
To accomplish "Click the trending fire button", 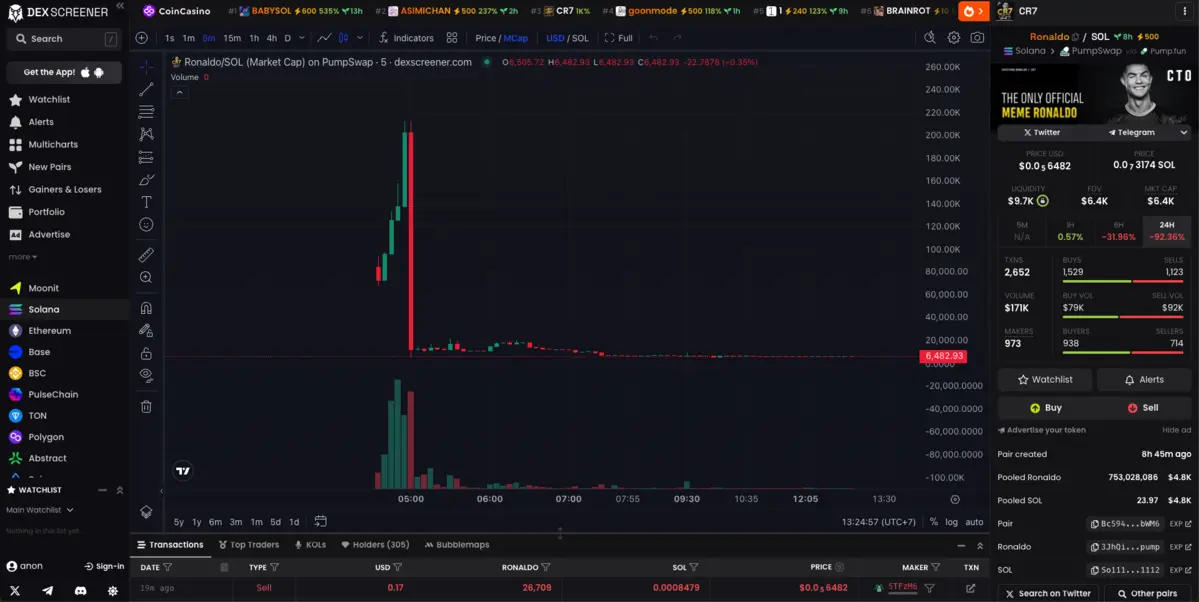I will 973,11.
